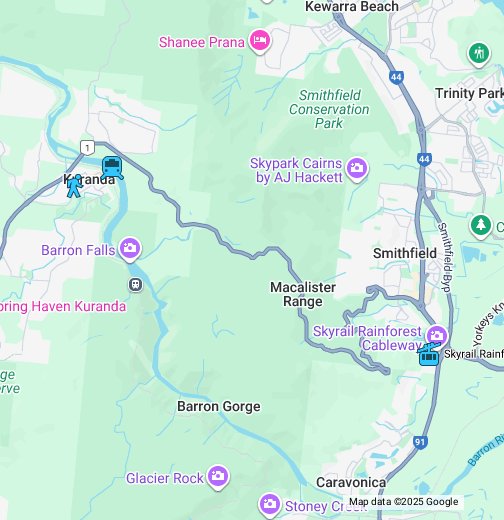
Task: Click the Map data ©2025 Google attribution
Action: tap(404, 501)
